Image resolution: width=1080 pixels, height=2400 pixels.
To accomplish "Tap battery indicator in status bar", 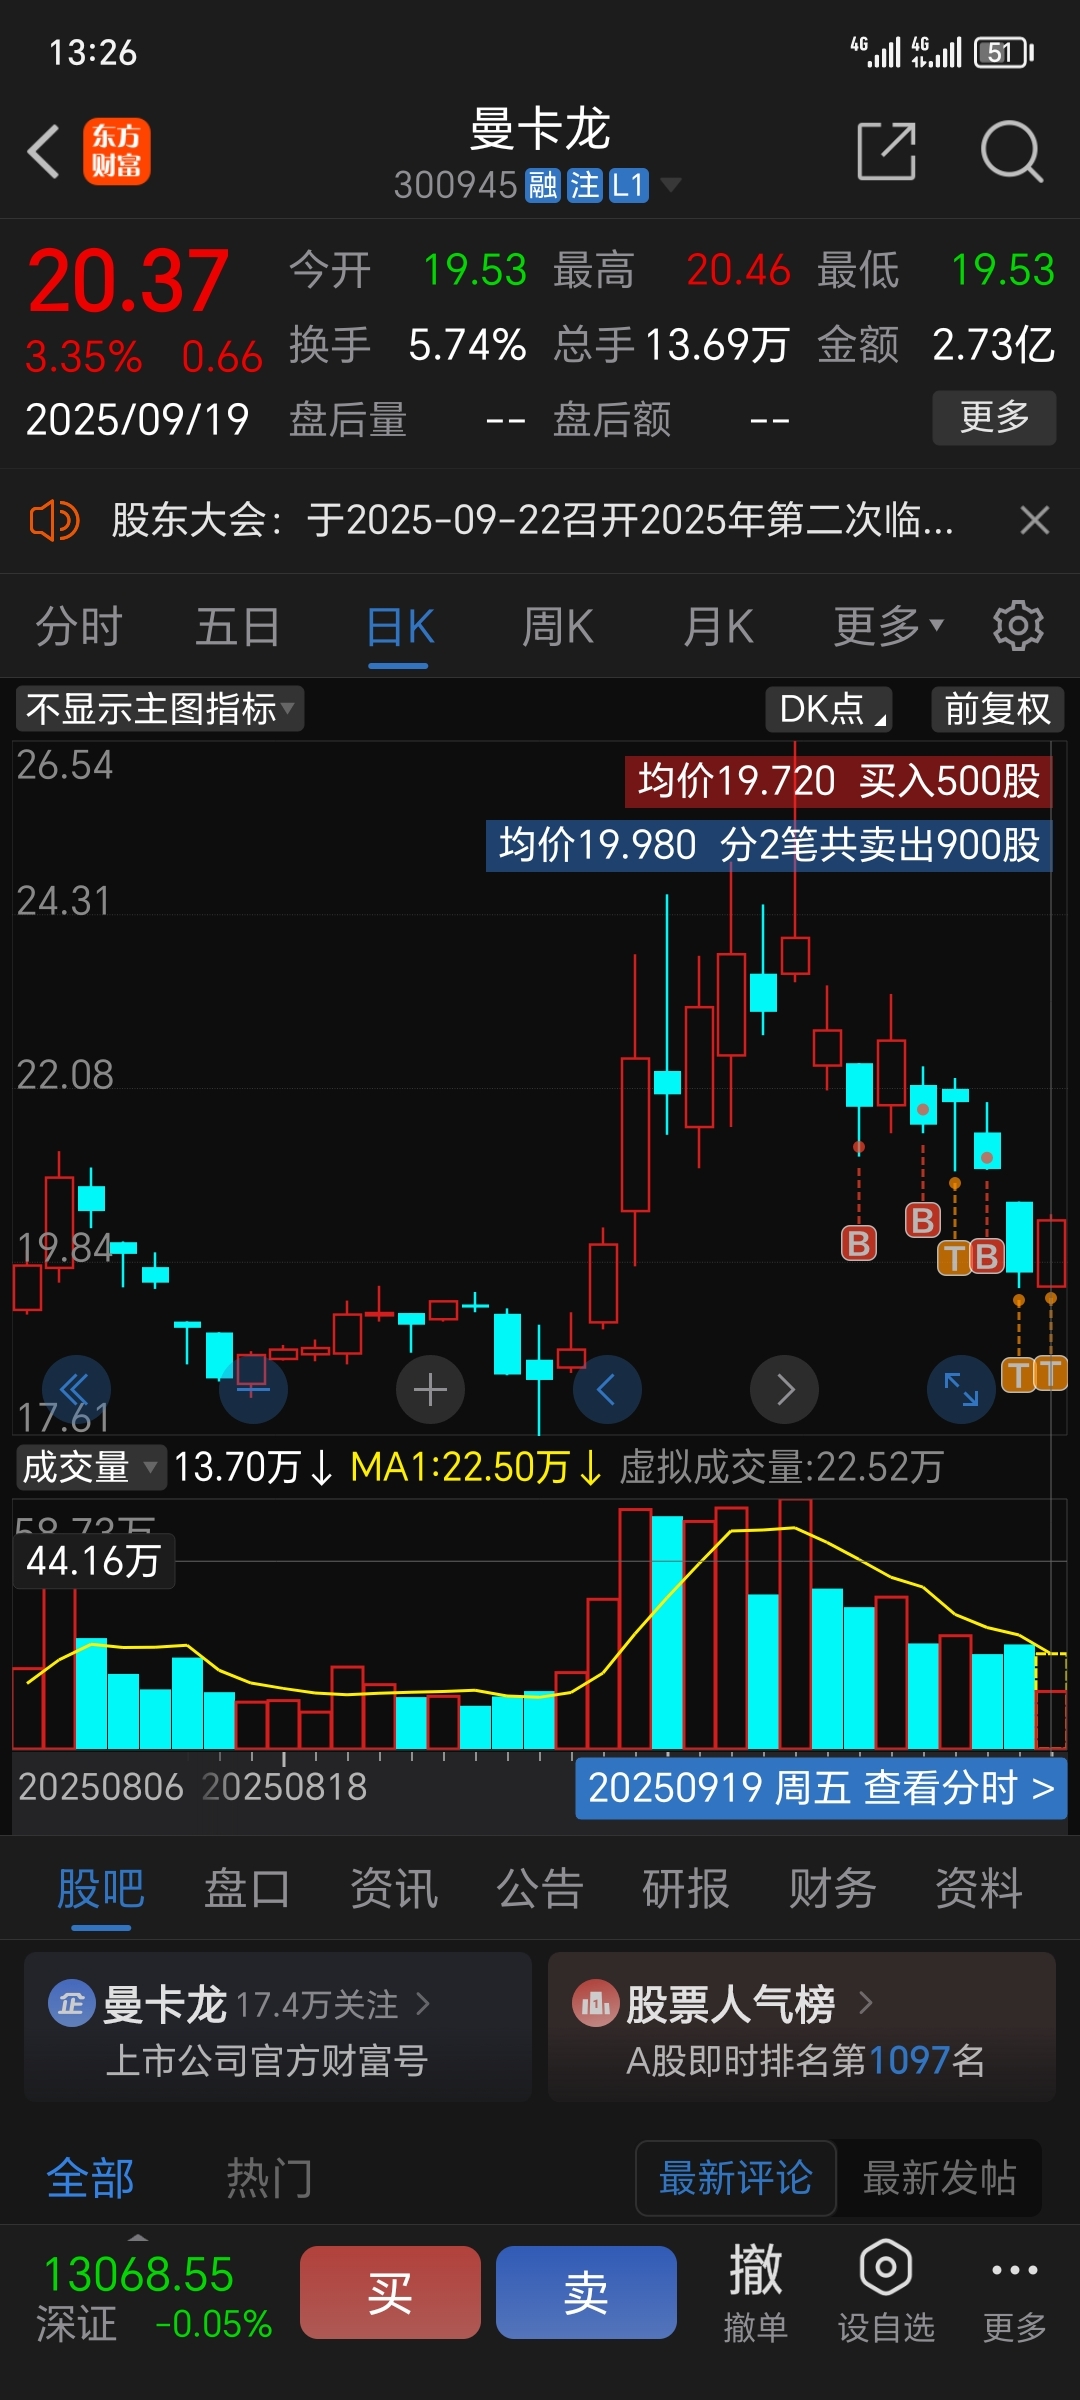I will pos(1003,52).
